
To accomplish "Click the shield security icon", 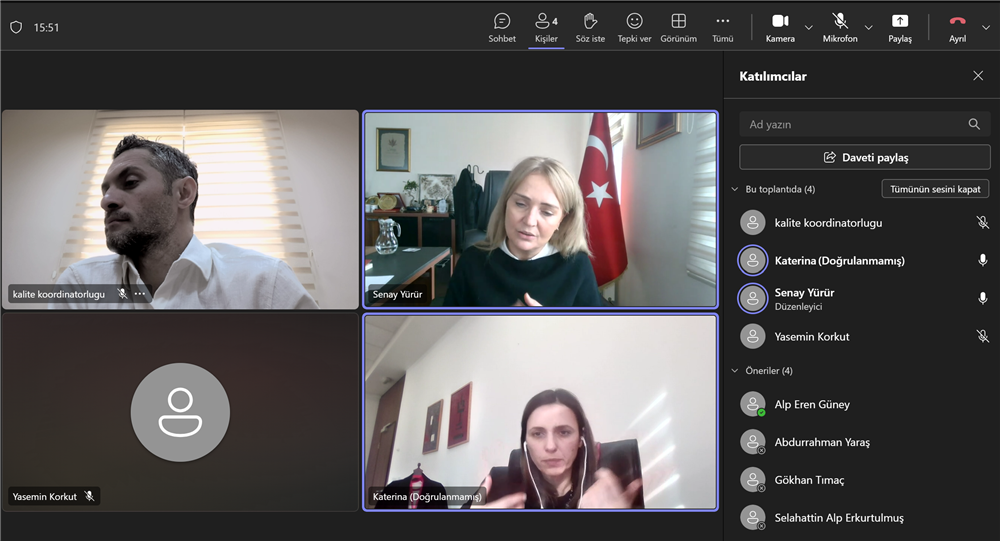I will (16, 28).
